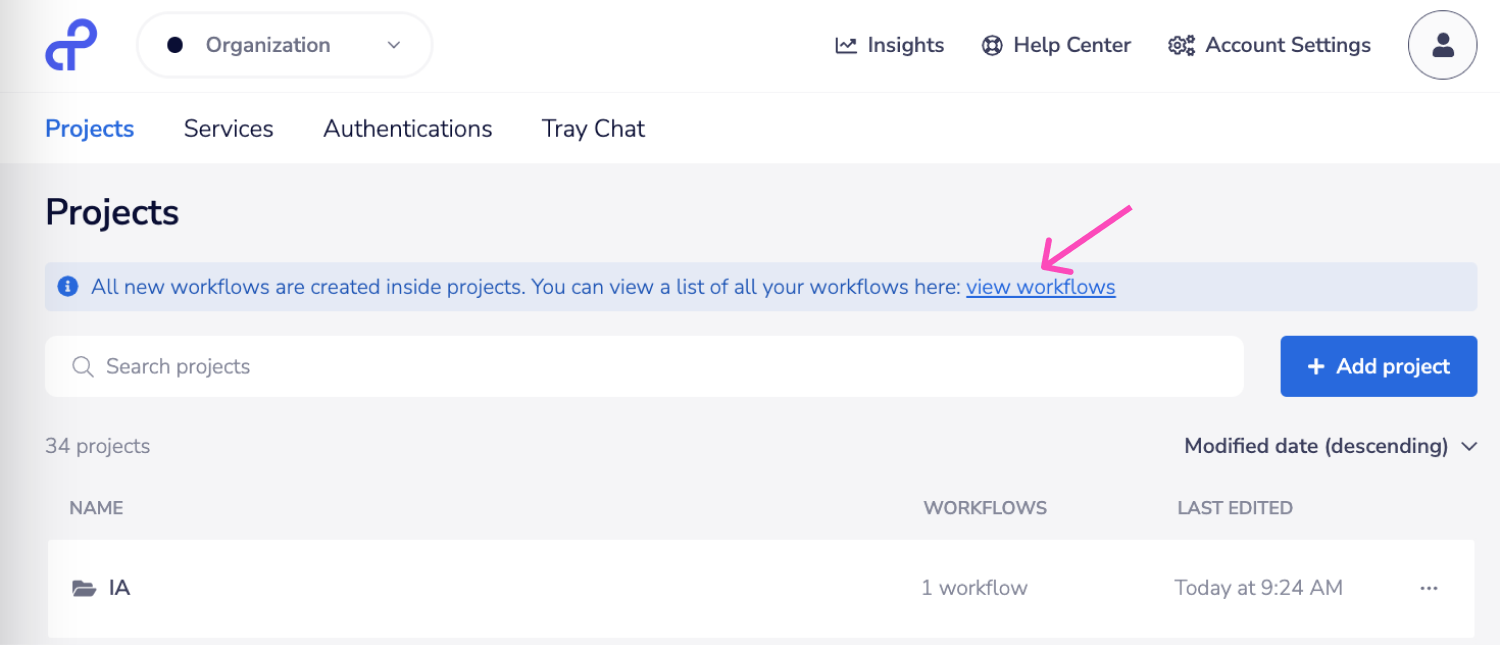1500x645 pixels.
Task: Click the Tray logo in the top left
Action: (70, 44)
